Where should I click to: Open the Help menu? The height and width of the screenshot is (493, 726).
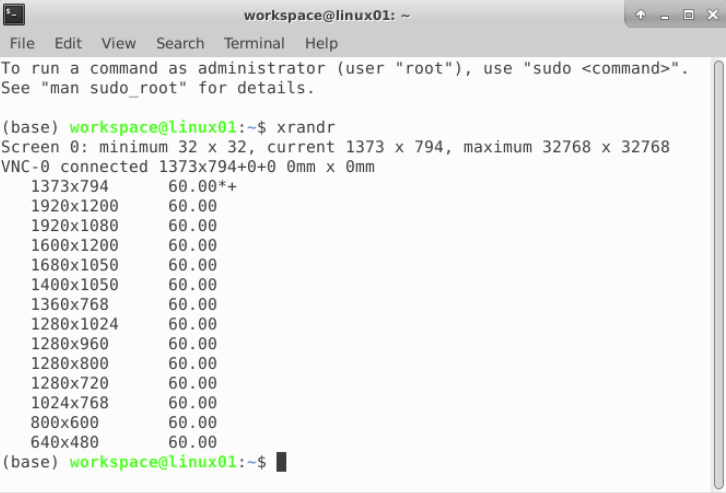321,44
